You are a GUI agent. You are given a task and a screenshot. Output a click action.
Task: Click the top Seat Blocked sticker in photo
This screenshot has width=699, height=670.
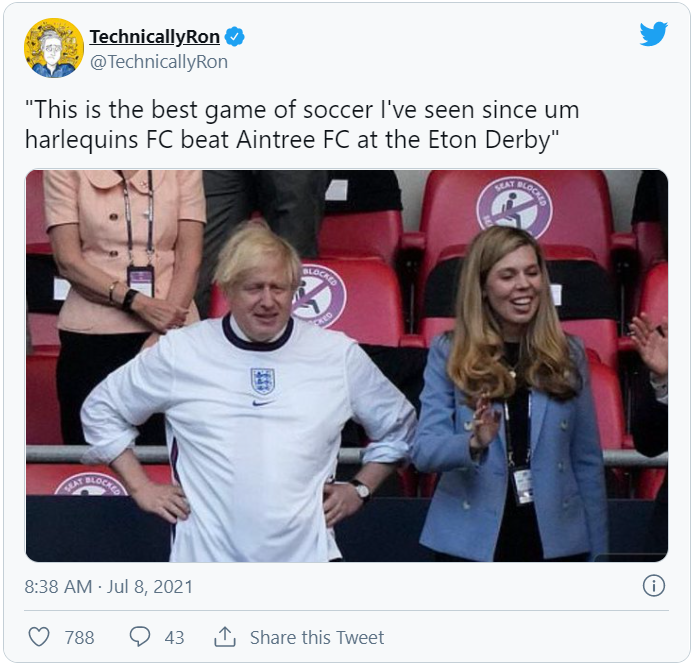point(514,206)
